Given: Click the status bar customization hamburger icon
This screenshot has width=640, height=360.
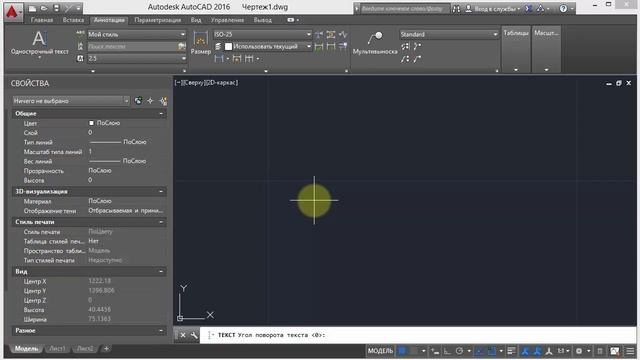Looking at the screenshot, I should pyautogui.click(x=630, y=351).
